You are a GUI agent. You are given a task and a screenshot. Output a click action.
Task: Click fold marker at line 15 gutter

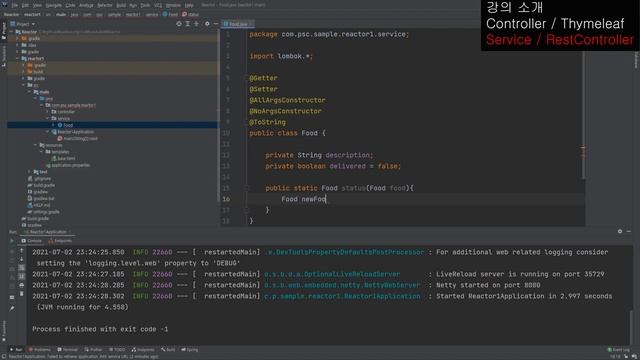246,188
